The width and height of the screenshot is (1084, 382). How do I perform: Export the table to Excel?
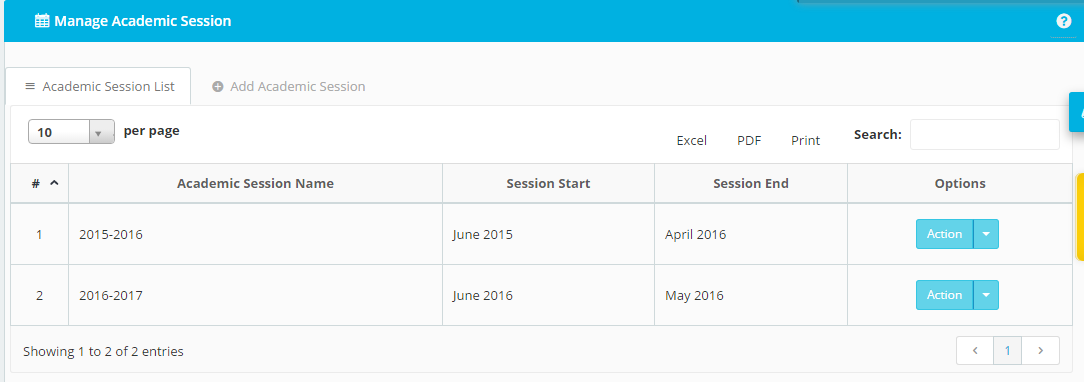pyautogui.click(x=691, y=140)
